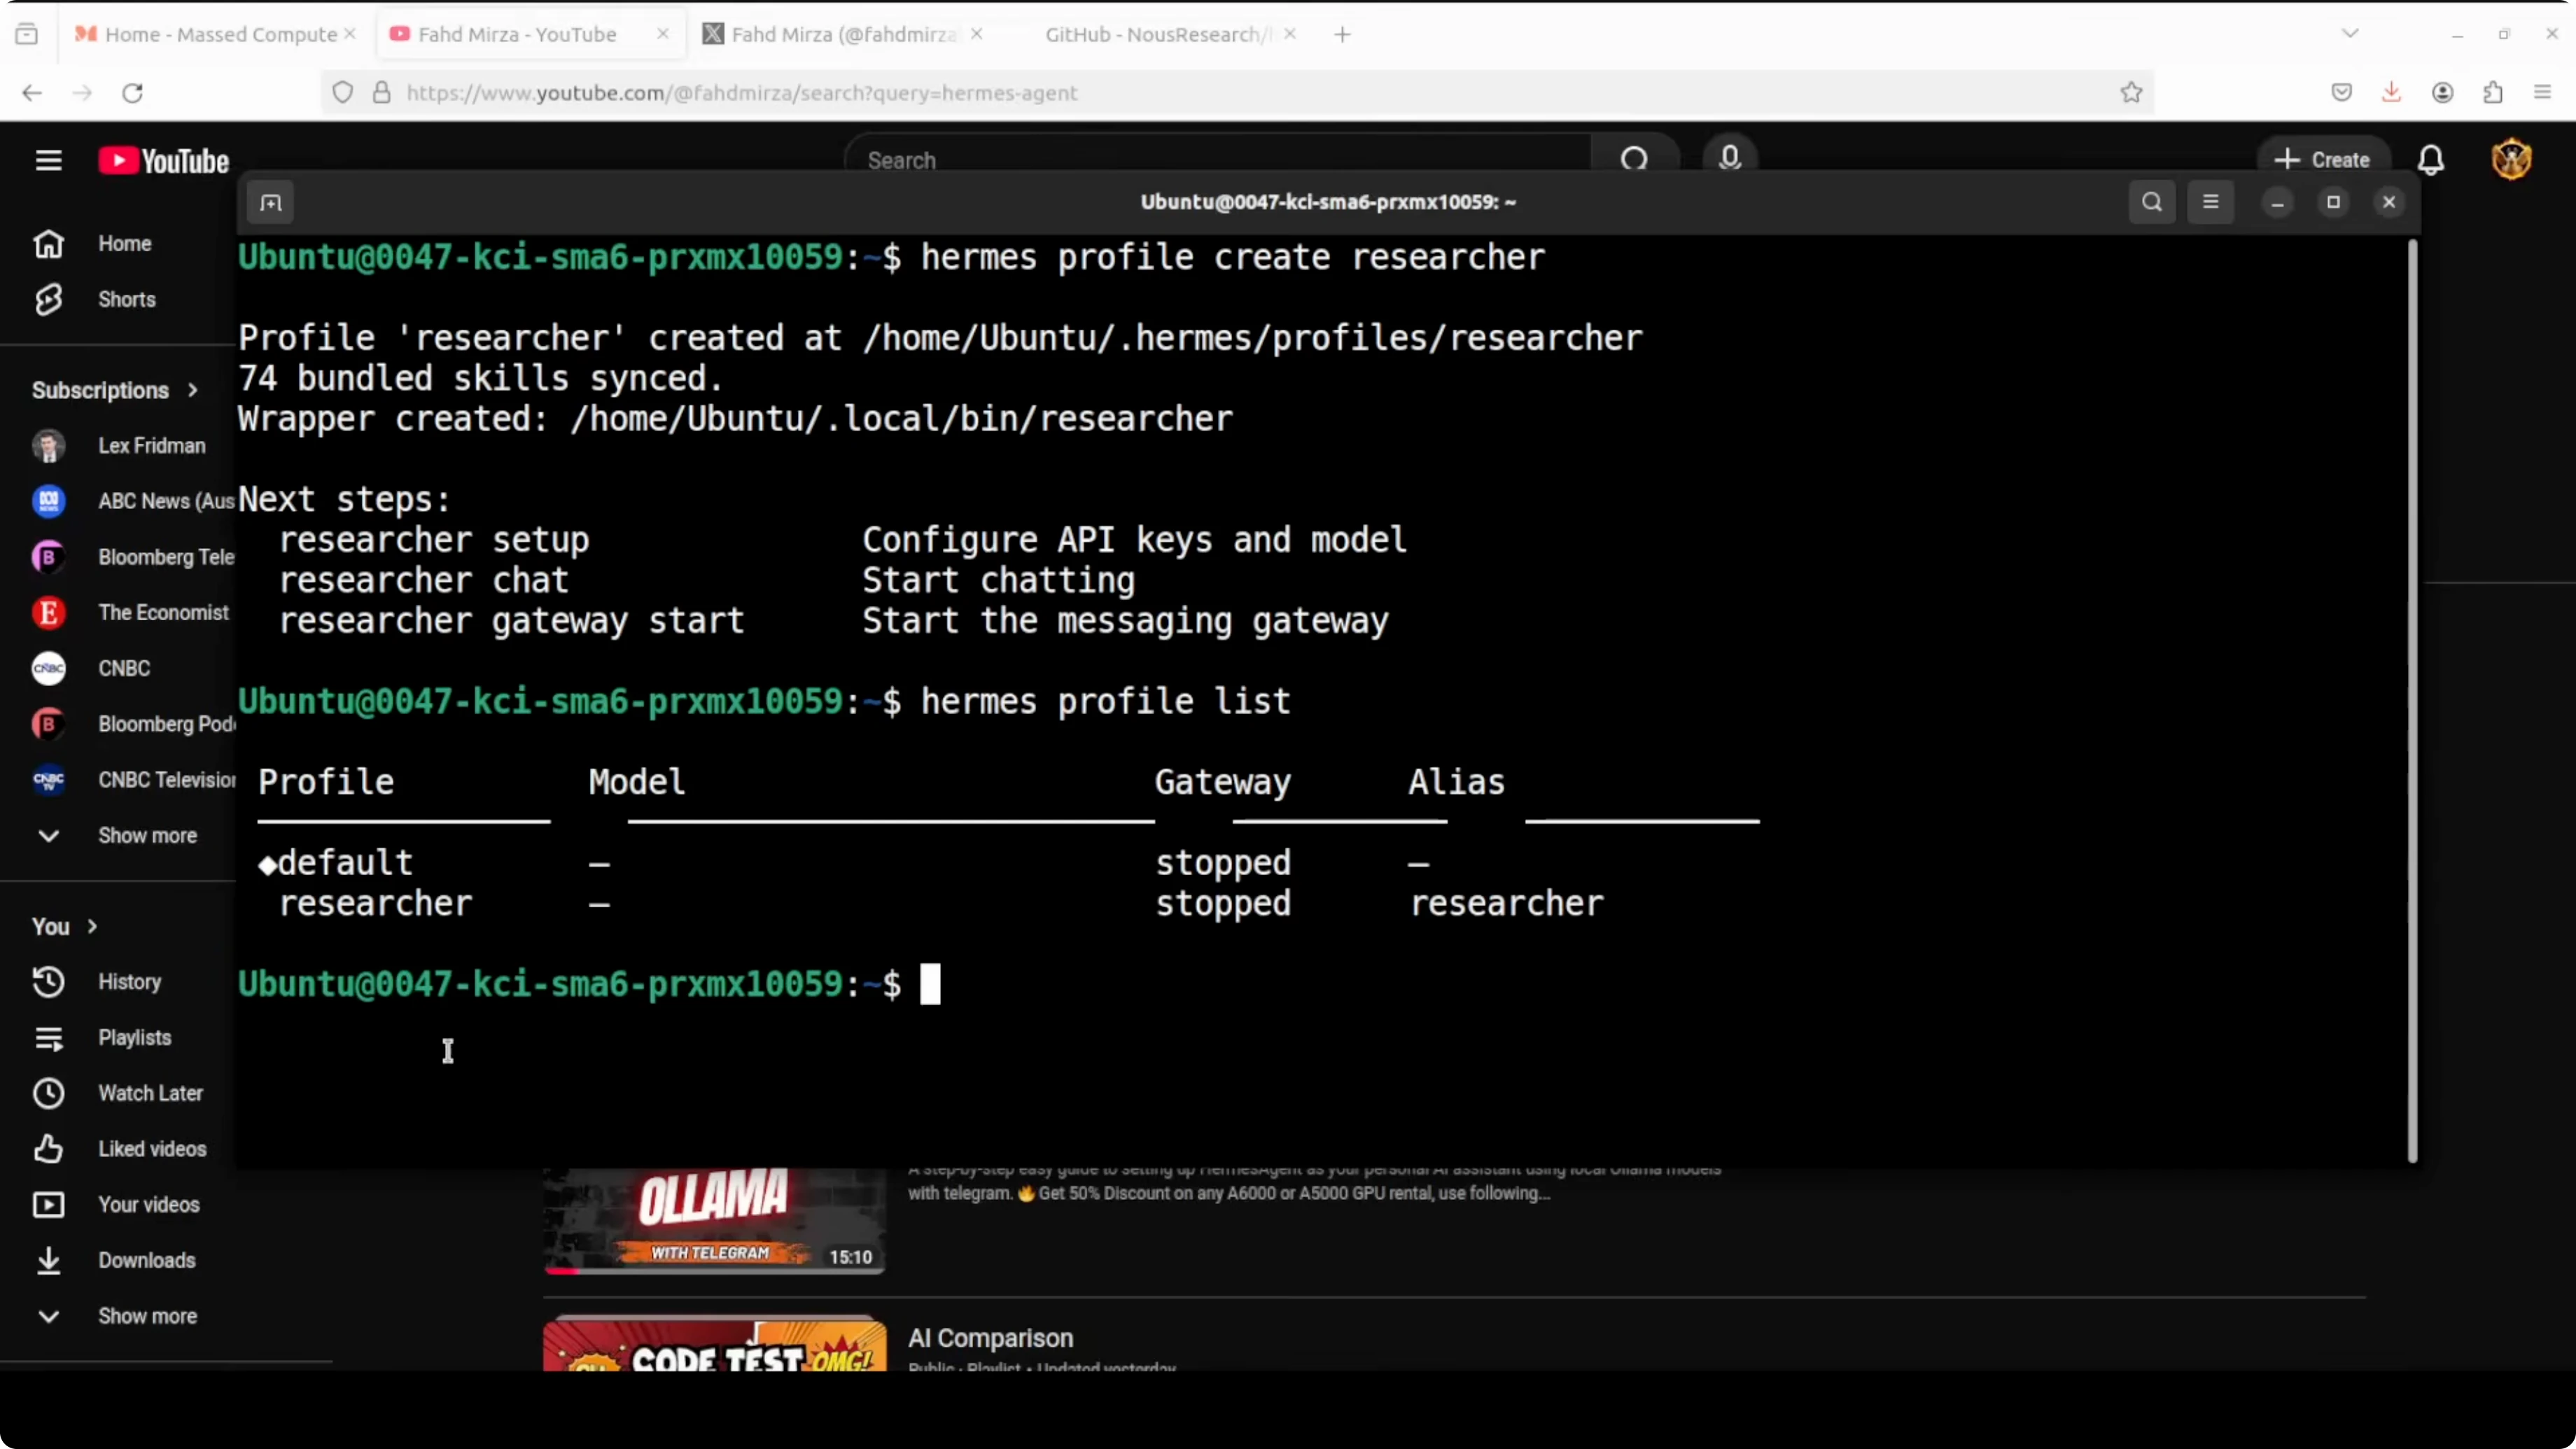Click the terminal vertical scrollbar

click(2411, 700)
